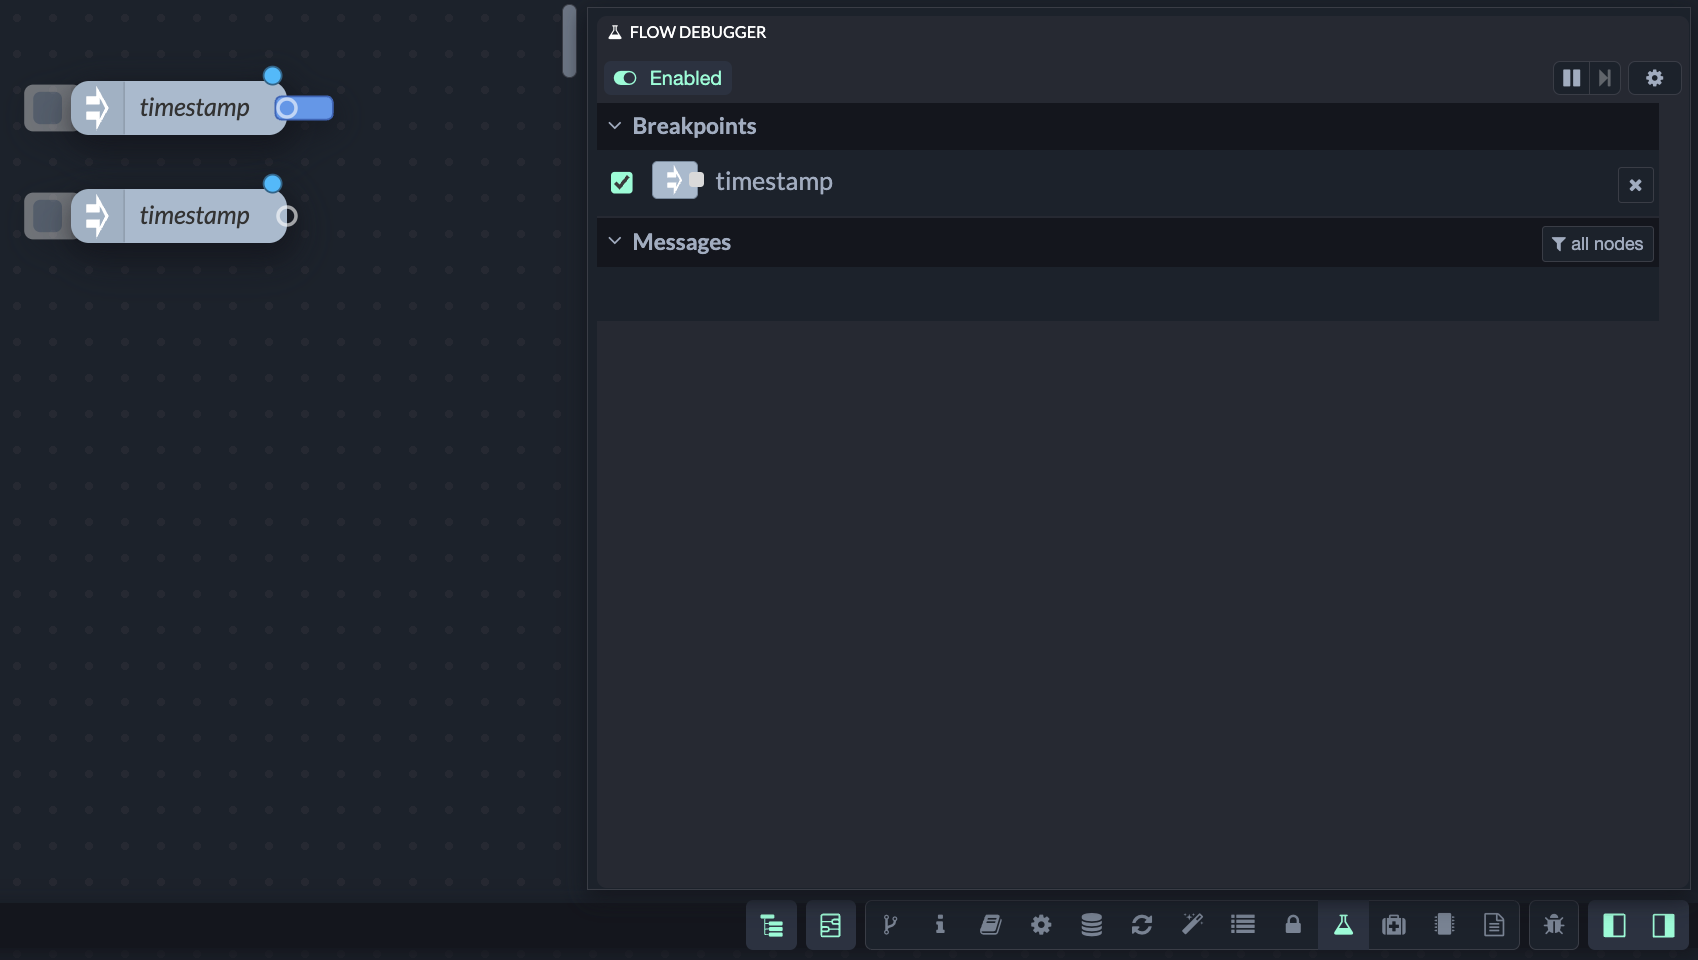1698x960 pixels.
Task: Open the medkit sidebar tab
Action: coord(1394,925)
